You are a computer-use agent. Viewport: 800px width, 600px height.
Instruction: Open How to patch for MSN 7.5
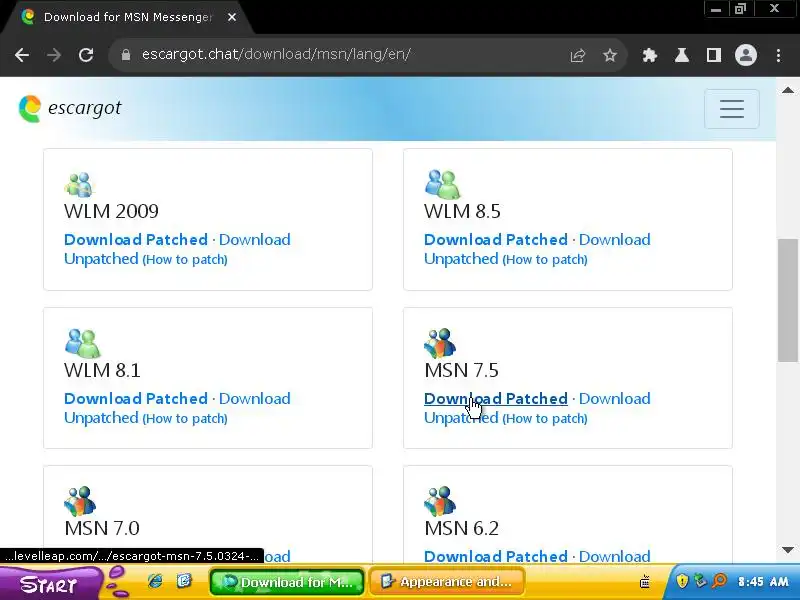pyautogui.click(x=545, y=418)
